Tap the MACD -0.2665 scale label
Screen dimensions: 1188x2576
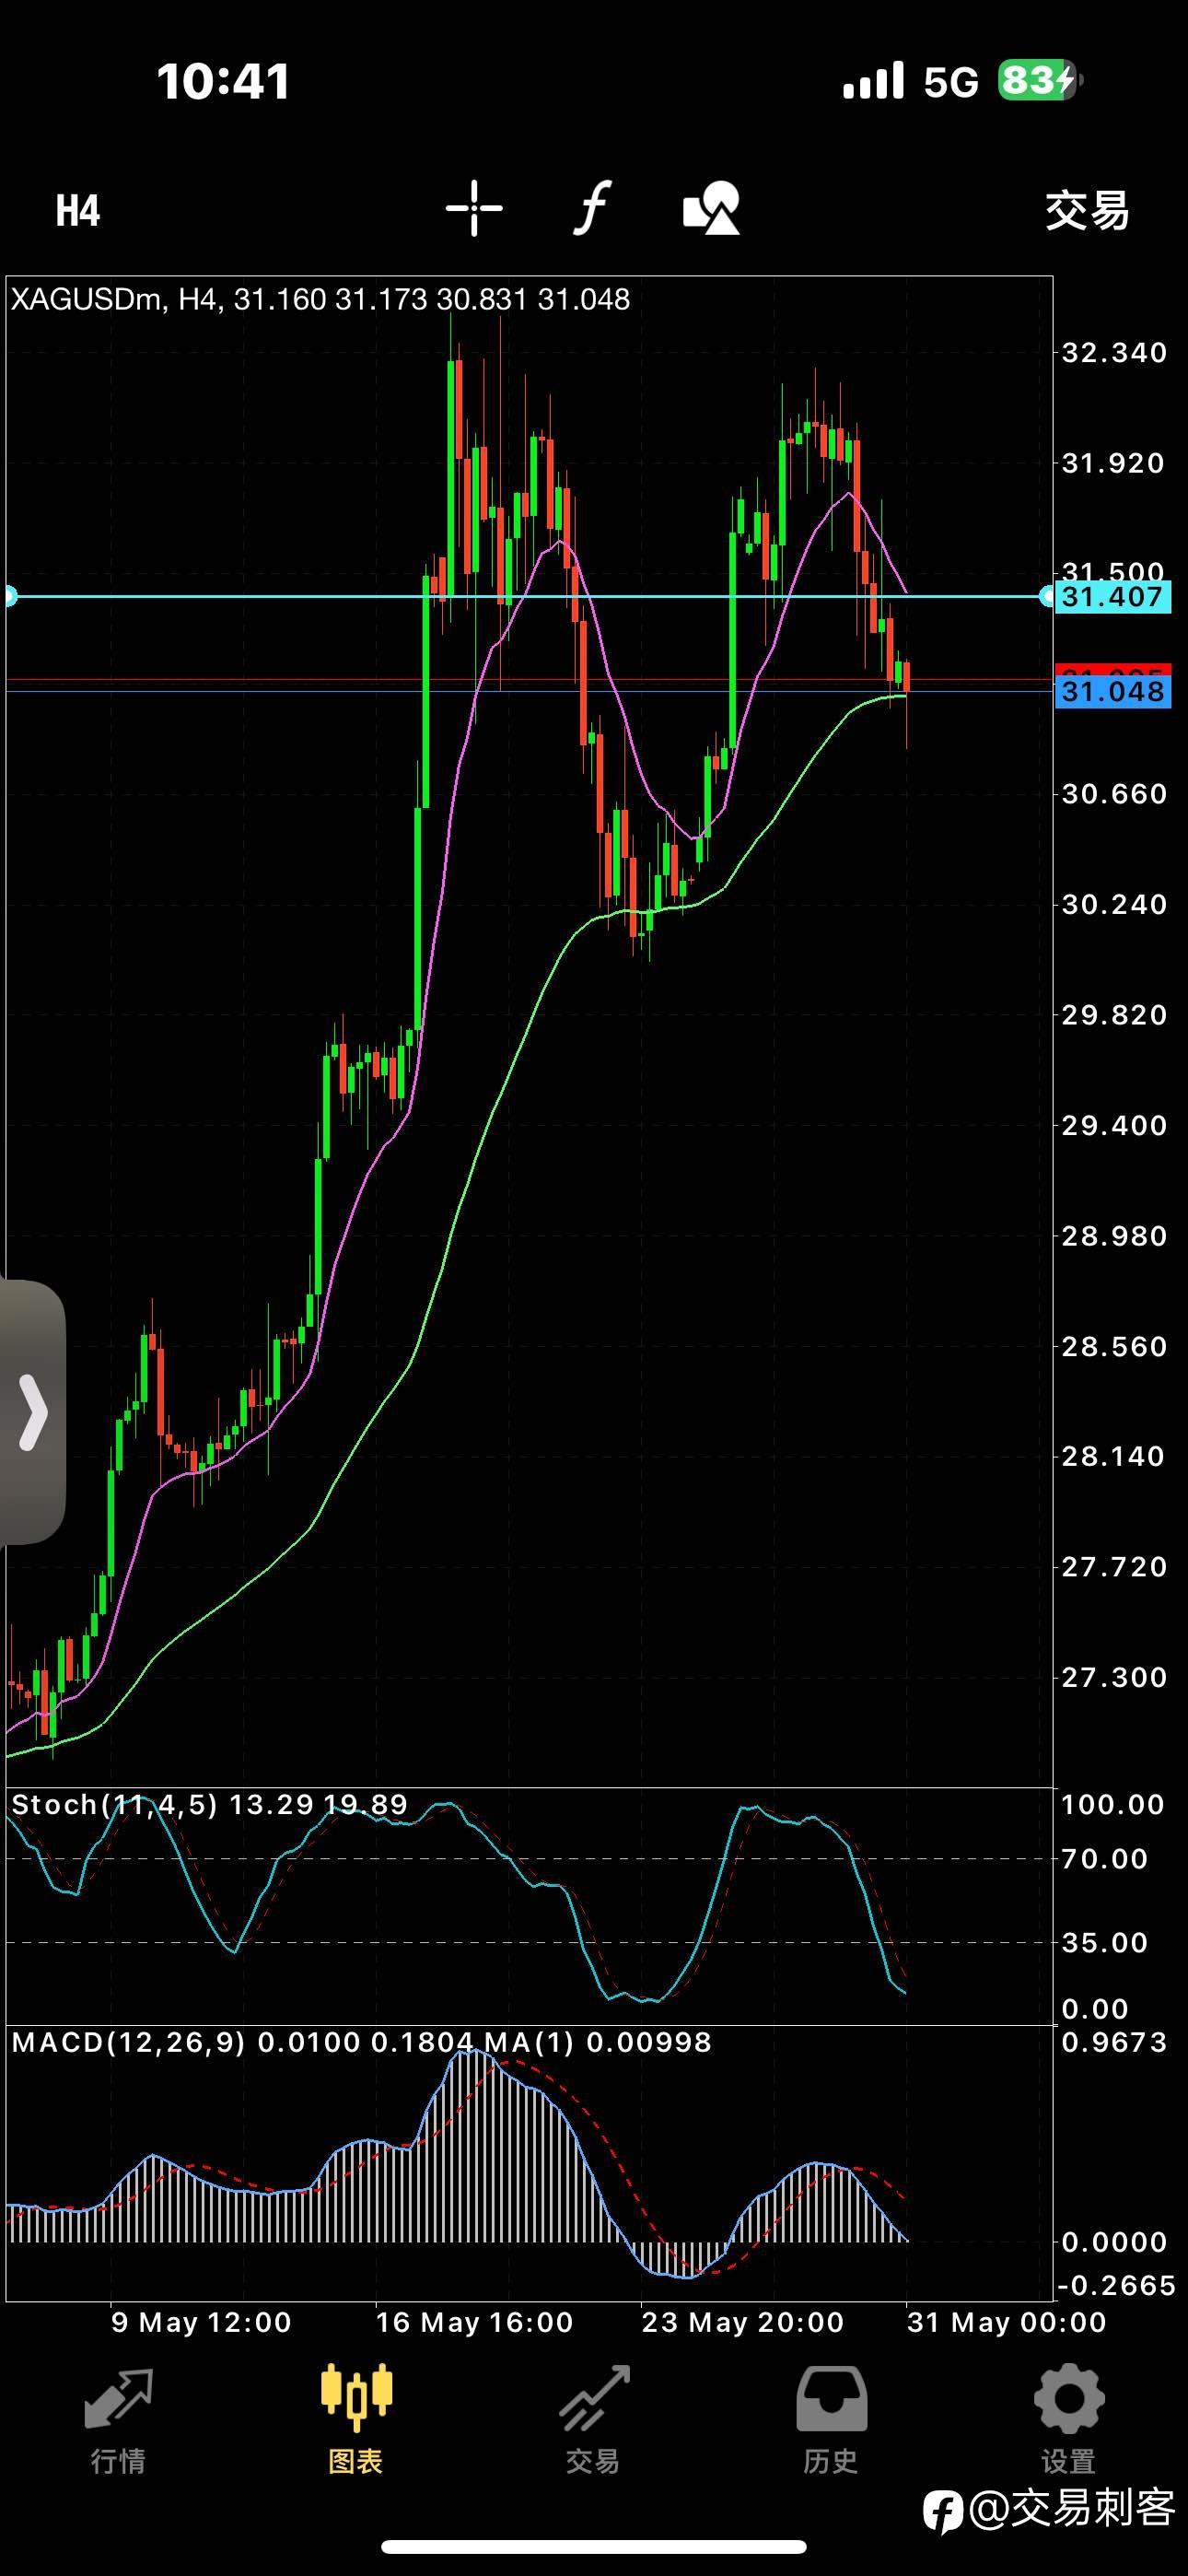(x=1116, y=2285)
